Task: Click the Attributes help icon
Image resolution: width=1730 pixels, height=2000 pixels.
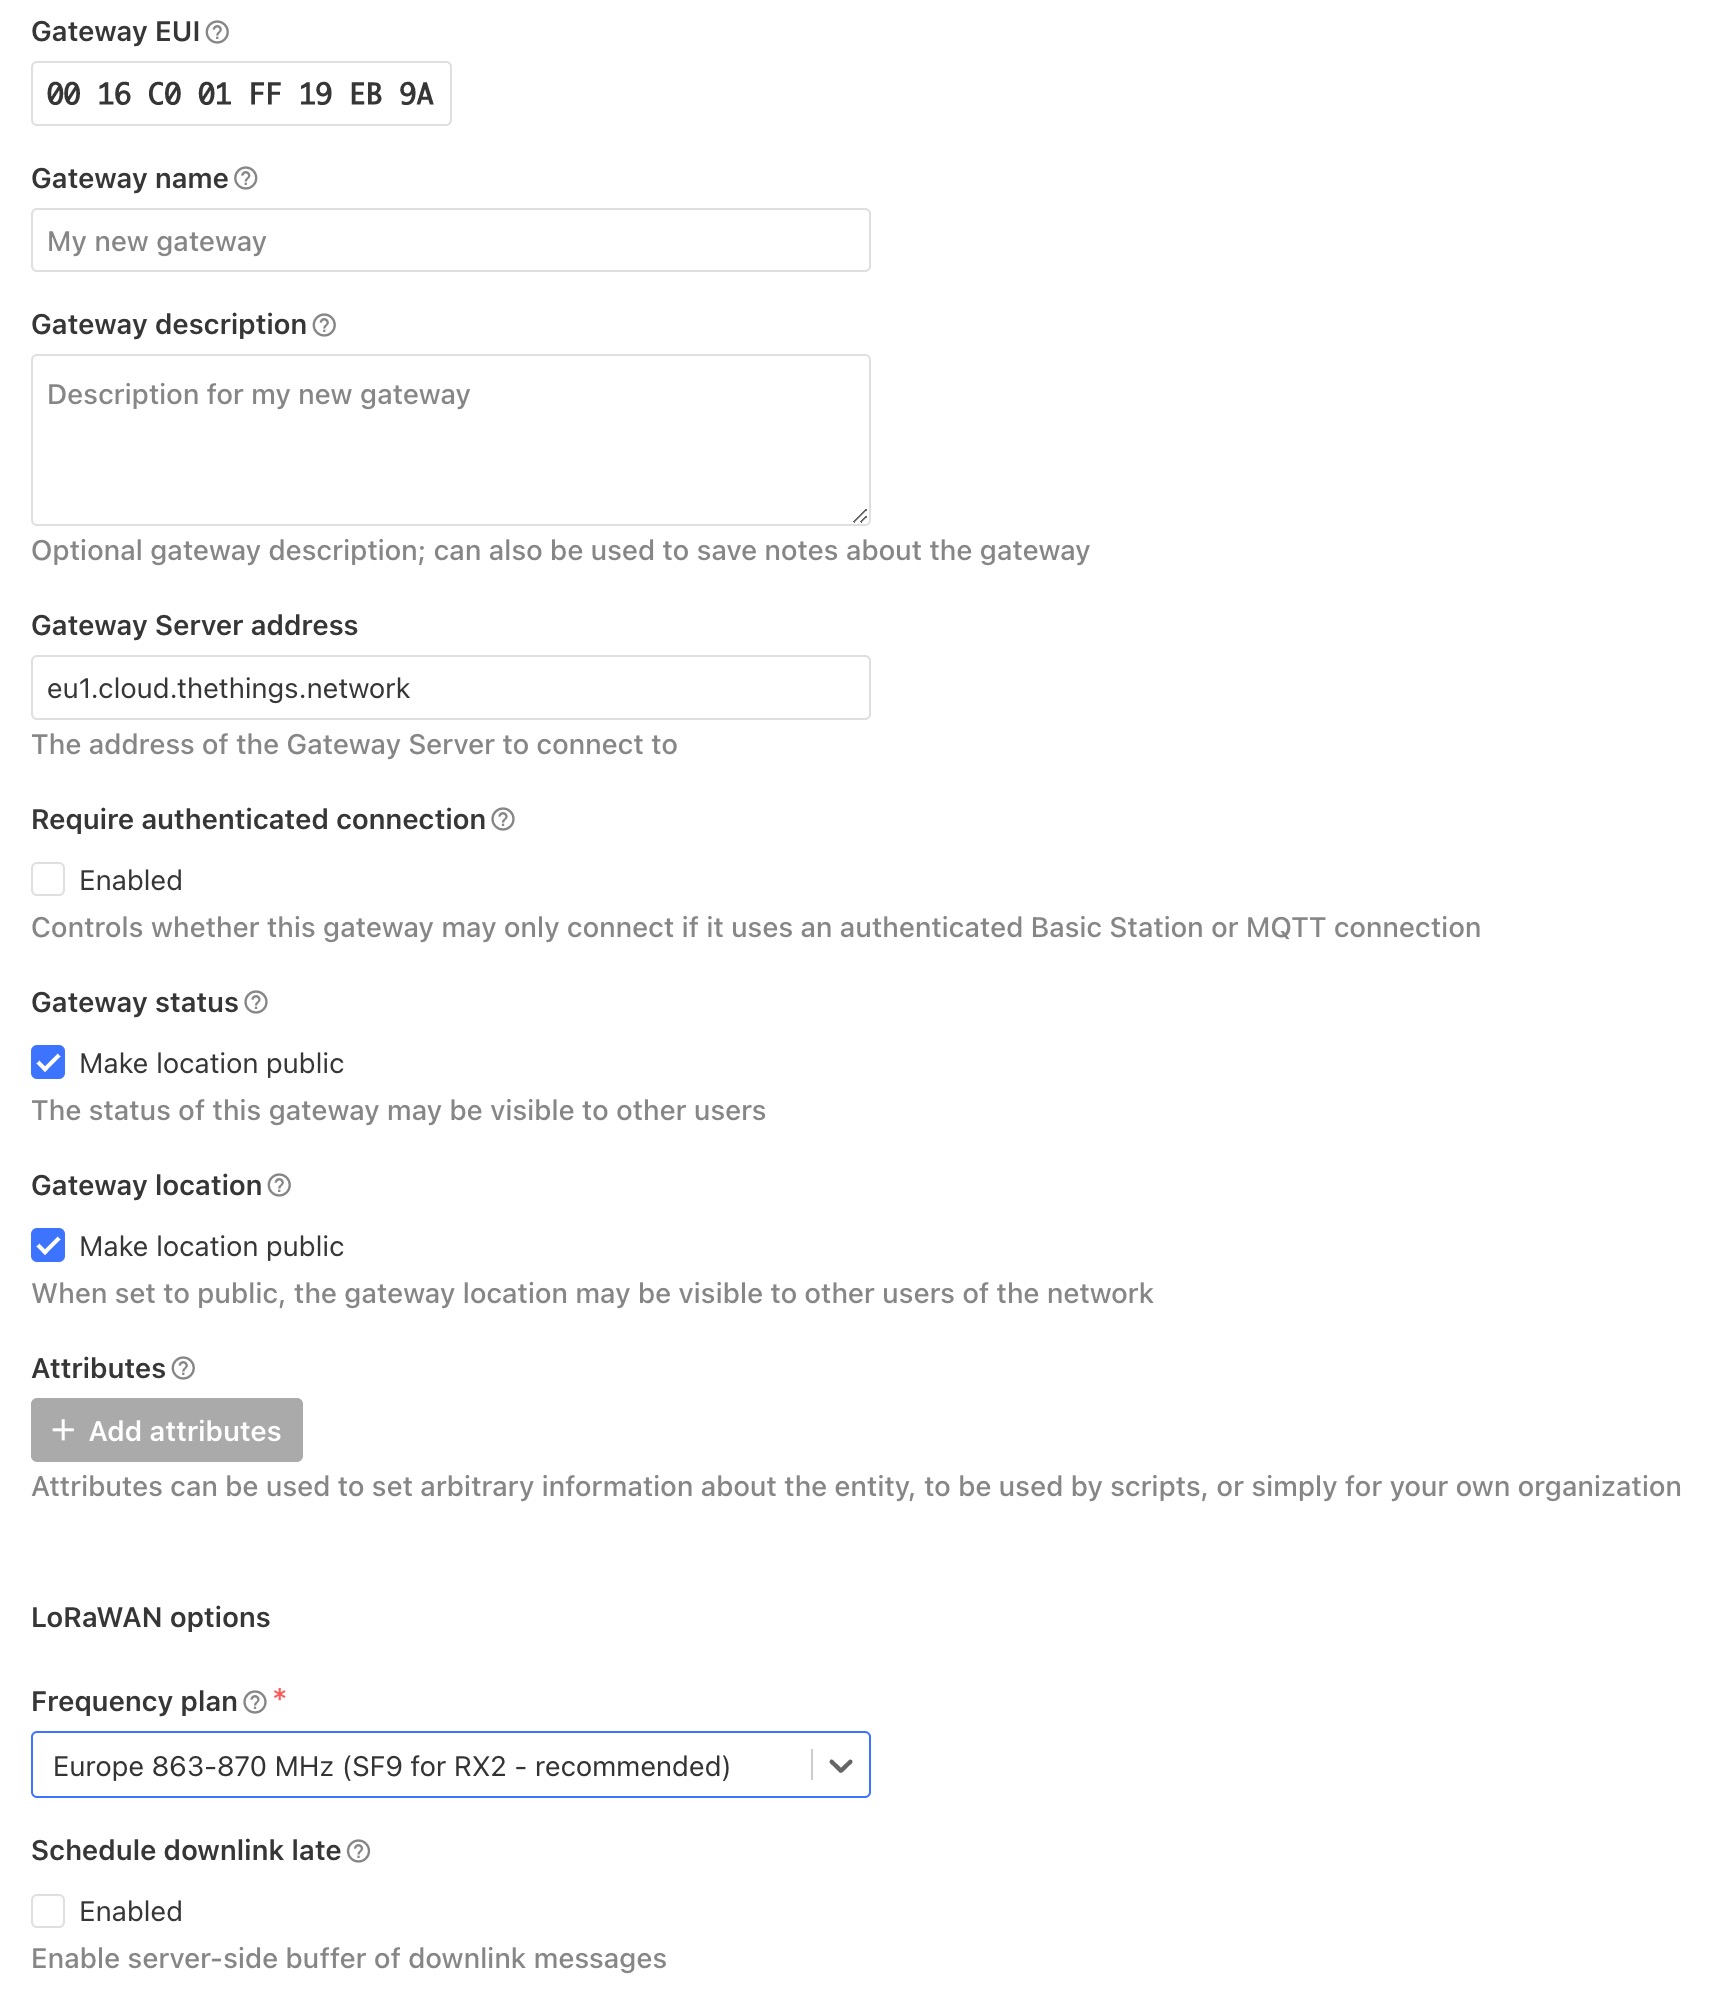Action: click(x=183, y=1368)
